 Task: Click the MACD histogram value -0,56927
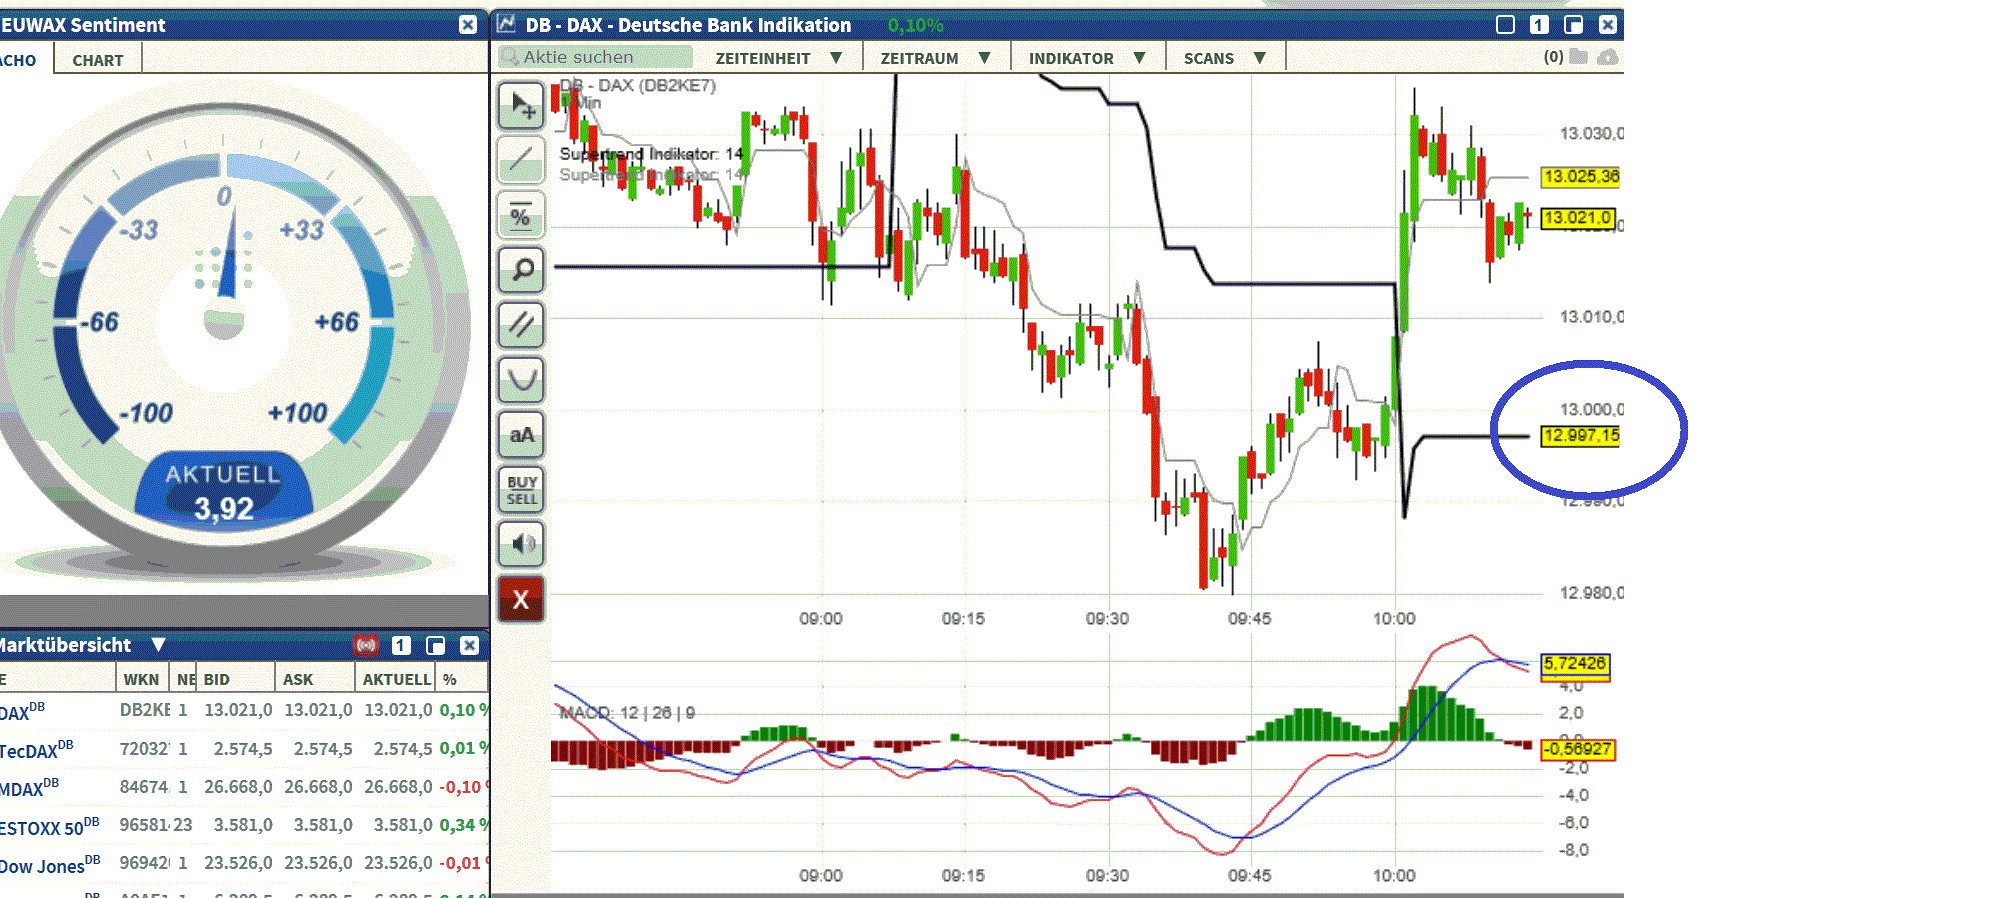tap(1578, 749)
